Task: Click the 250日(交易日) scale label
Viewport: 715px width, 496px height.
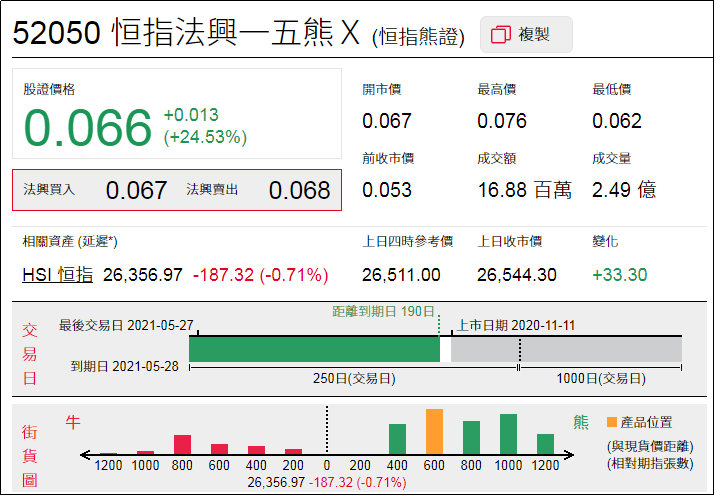Action: tap(354, 378)
